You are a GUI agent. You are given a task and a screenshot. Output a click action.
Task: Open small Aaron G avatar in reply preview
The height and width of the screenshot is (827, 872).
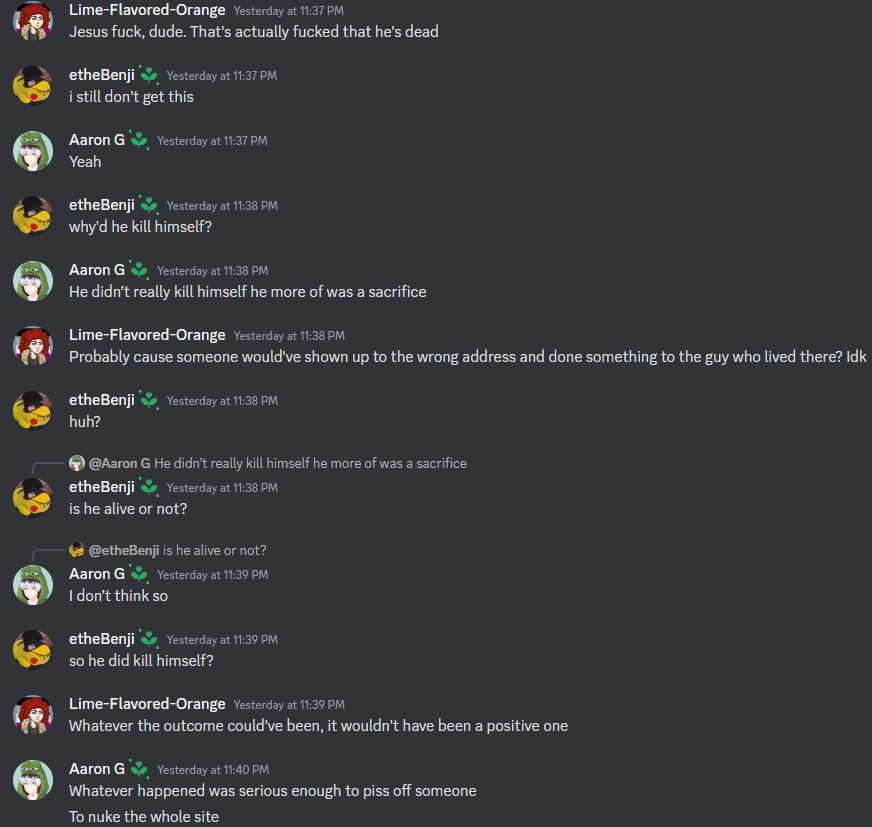[77, 463]
